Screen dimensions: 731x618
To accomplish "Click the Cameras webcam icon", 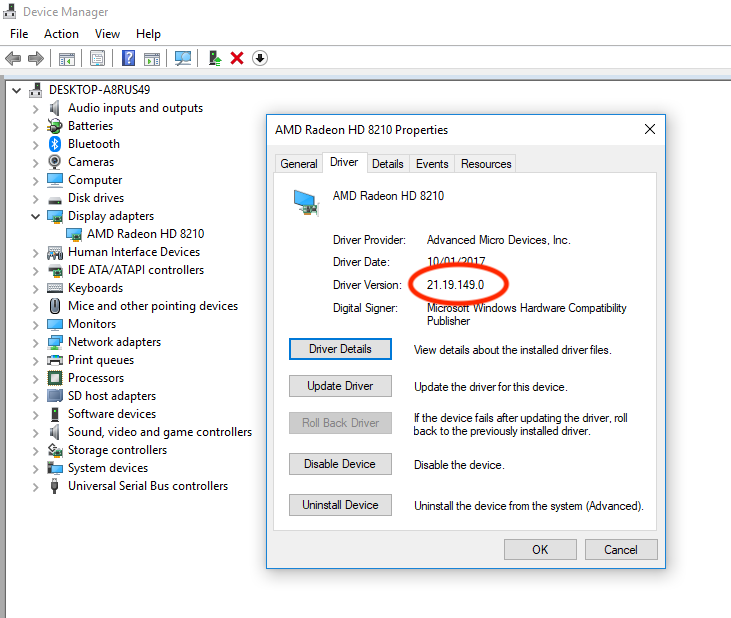I will (55, 162).
